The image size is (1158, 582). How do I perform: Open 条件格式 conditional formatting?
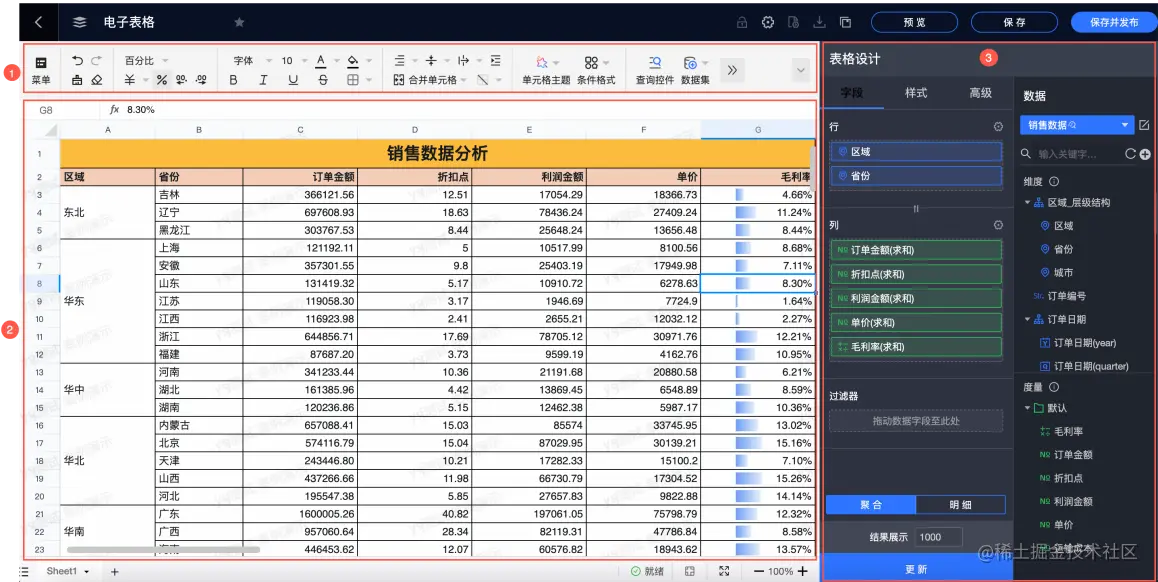596,70
